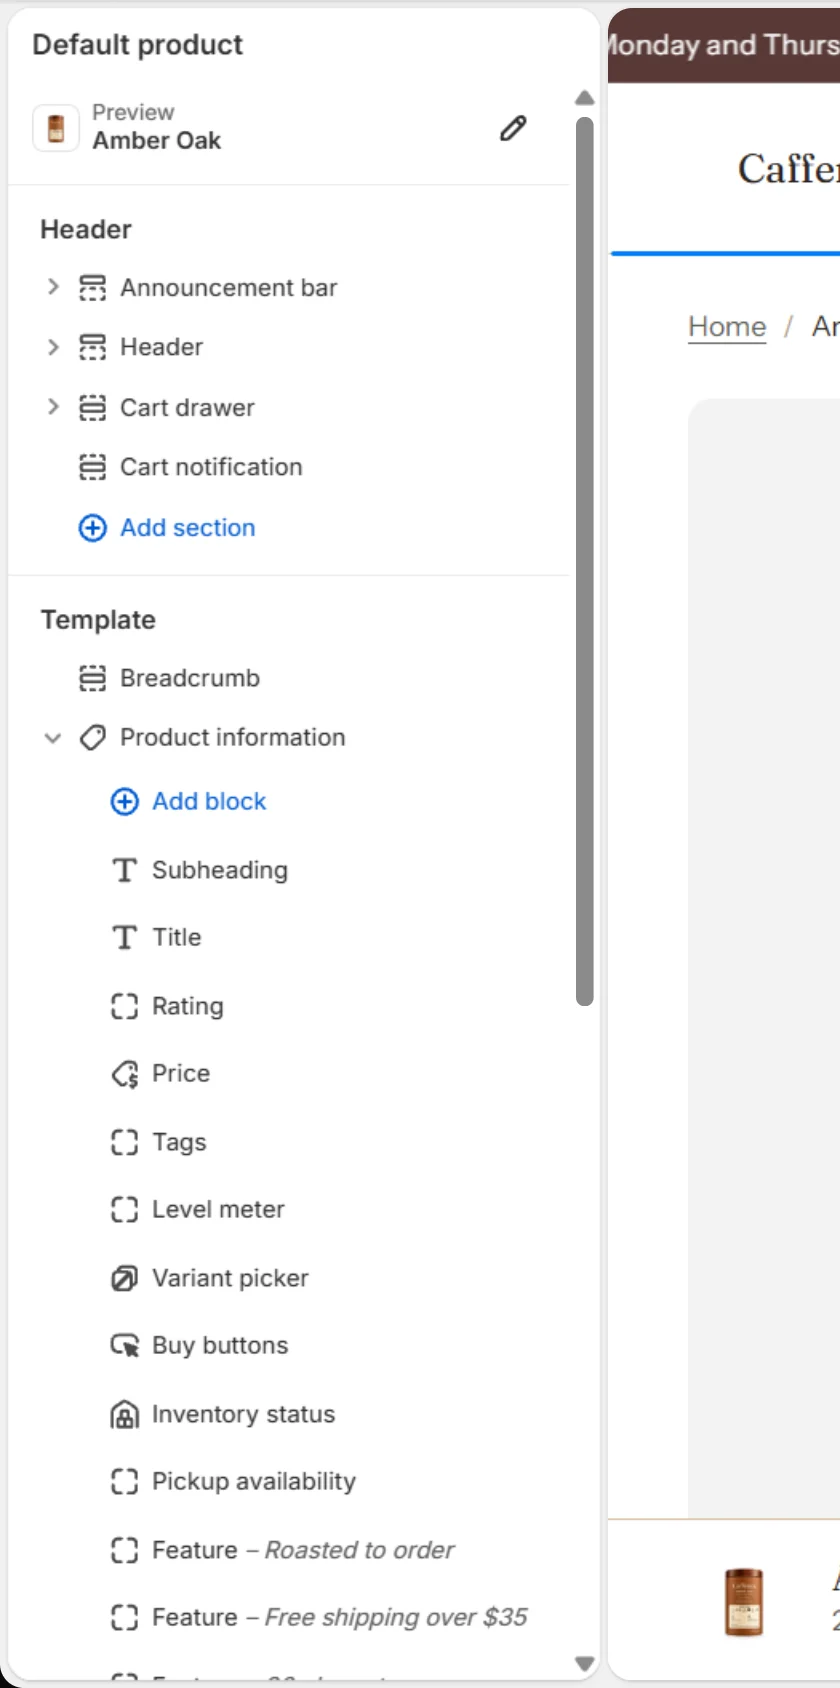840x1688 pixels.
Task: Click the Variant picker block icon
Action: 124,1278
